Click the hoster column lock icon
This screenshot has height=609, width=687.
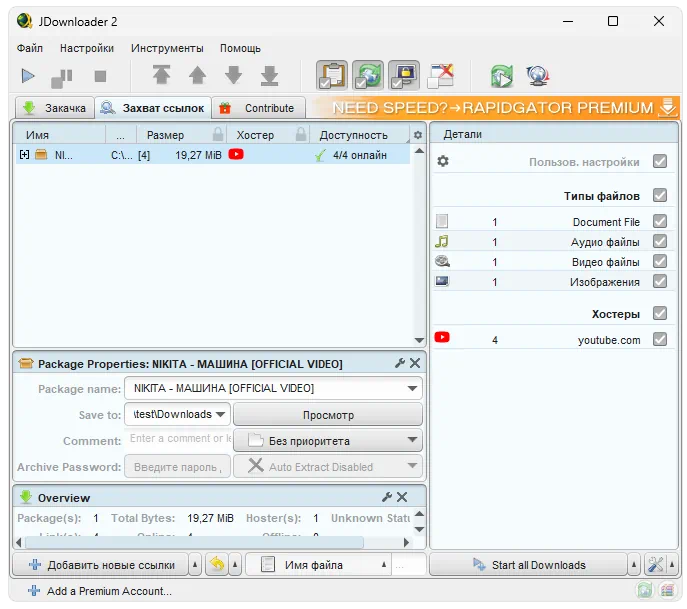coord(301,134)
